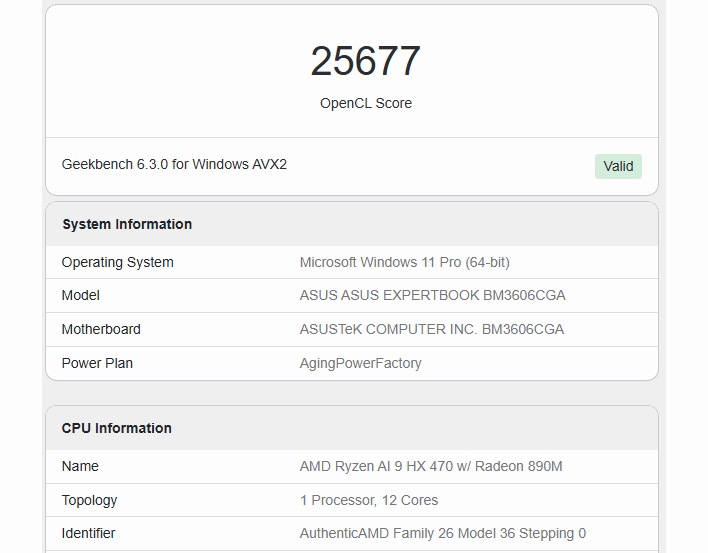Click the Name label in CPU Information

[80, 466]
